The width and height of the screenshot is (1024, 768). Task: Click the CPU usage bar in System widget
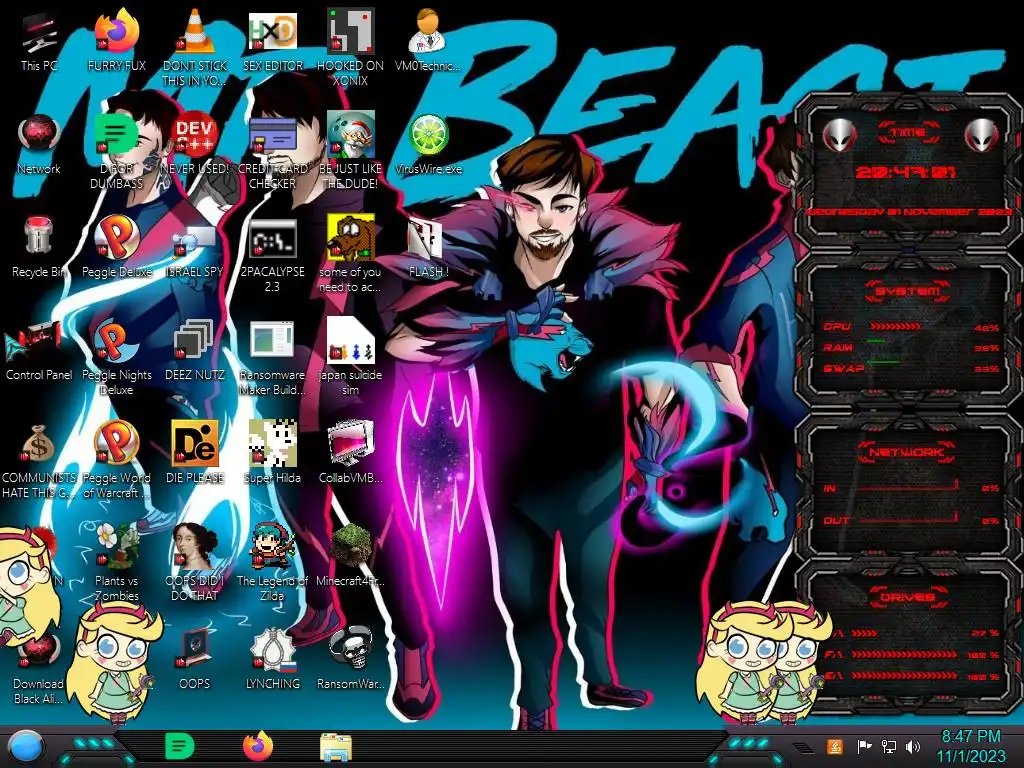895,326
